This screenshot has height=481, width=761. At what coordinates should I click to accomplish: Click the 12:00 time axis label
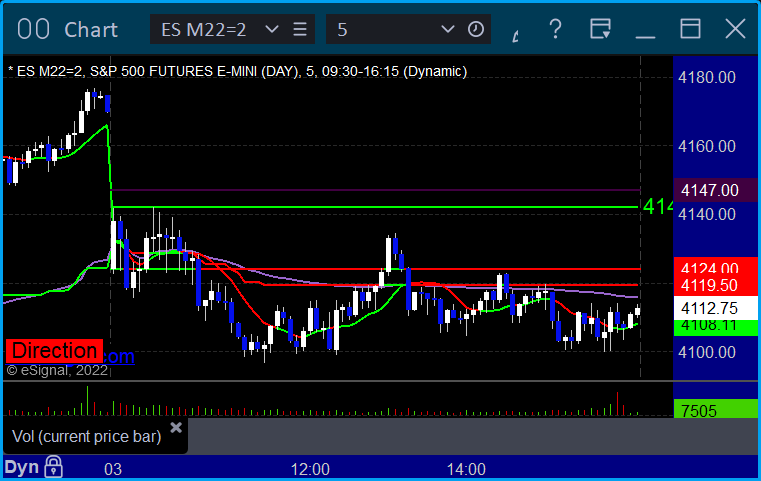point(310,469)
